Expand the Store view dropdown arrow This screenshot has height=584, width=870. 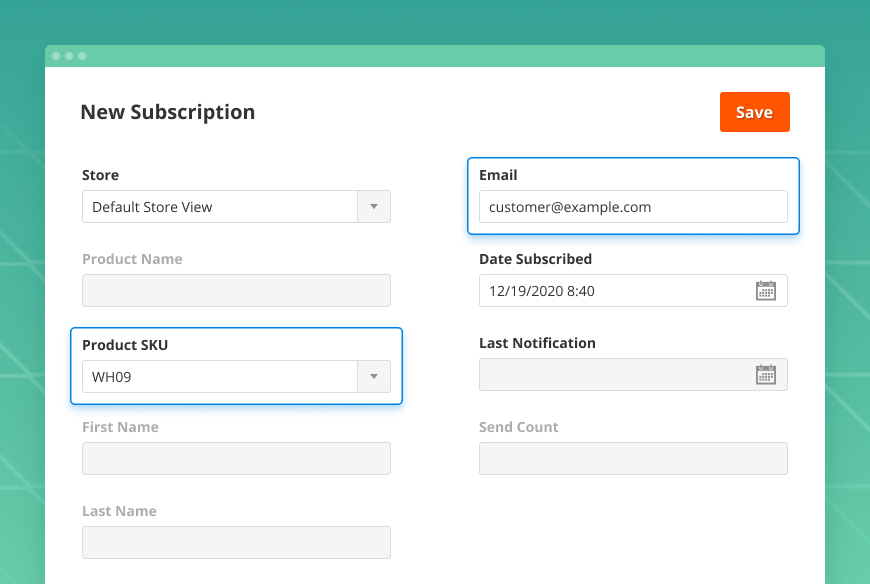pyautogui.click(x=374, y=206)
